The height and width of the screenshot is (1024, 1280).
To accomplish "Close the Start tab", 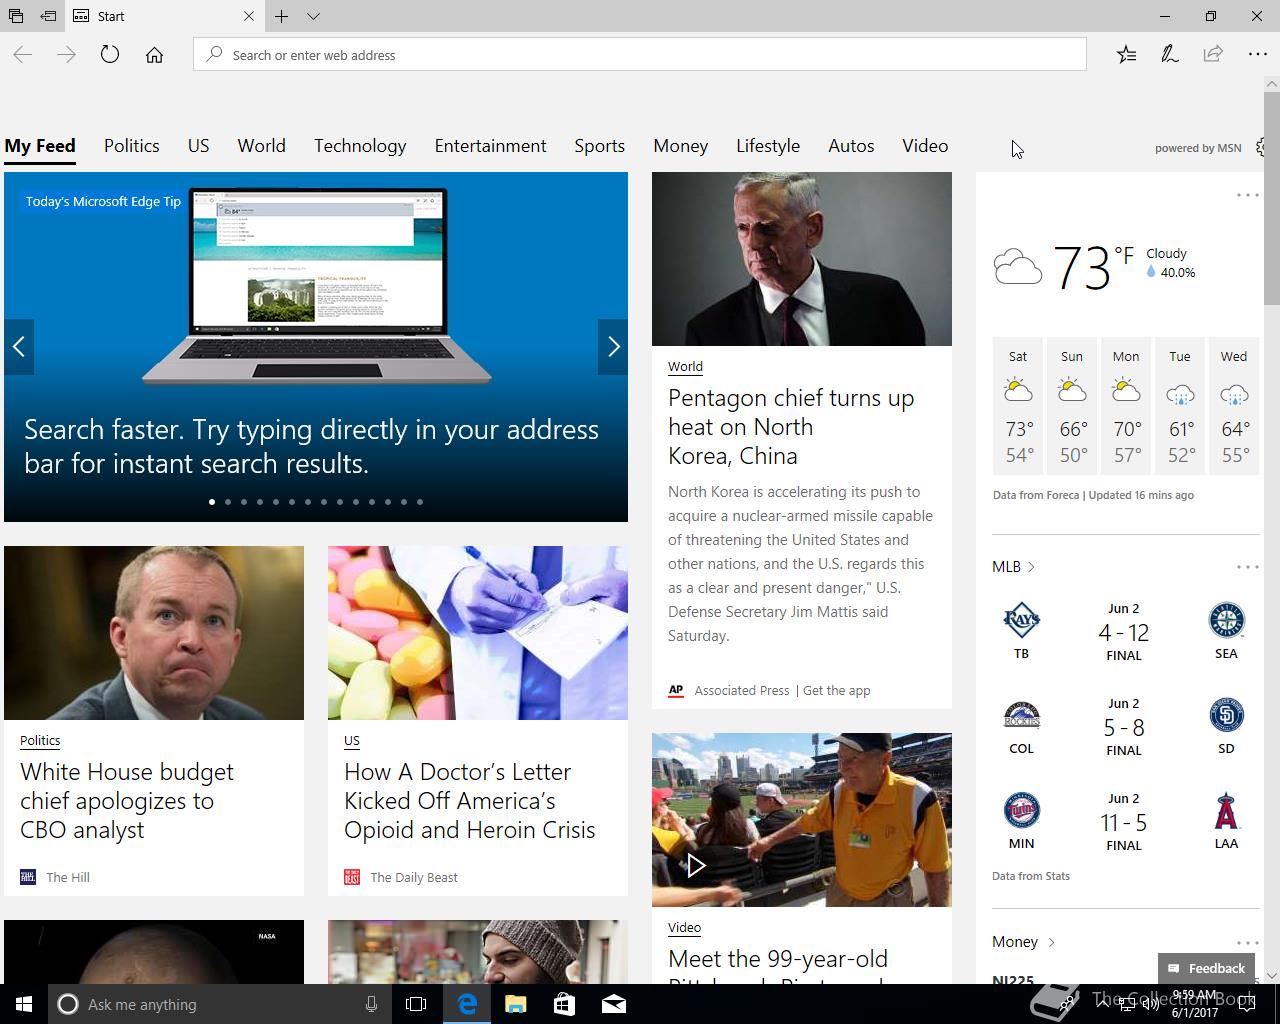I will (x=249, y=16).
